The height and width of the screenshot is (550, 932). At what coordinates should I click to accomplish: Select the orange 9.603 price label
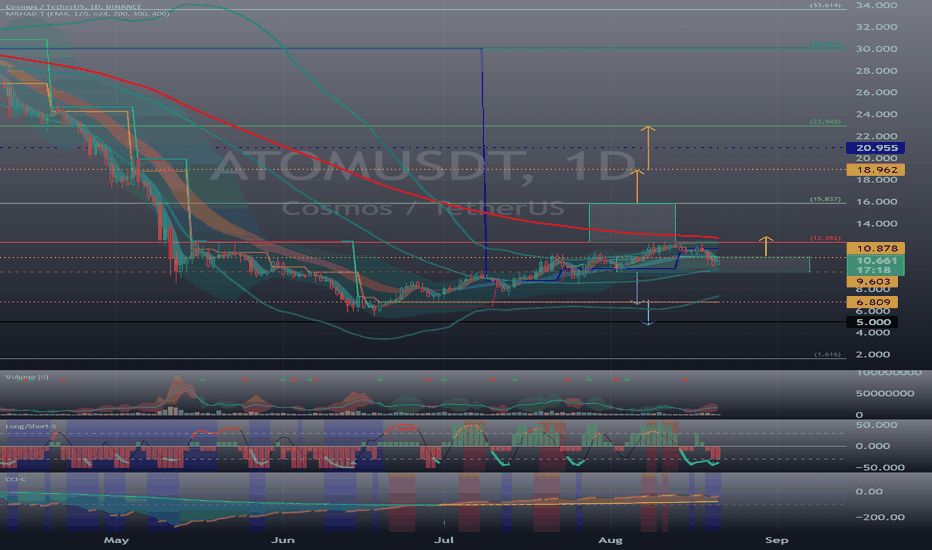pos(872,282)
